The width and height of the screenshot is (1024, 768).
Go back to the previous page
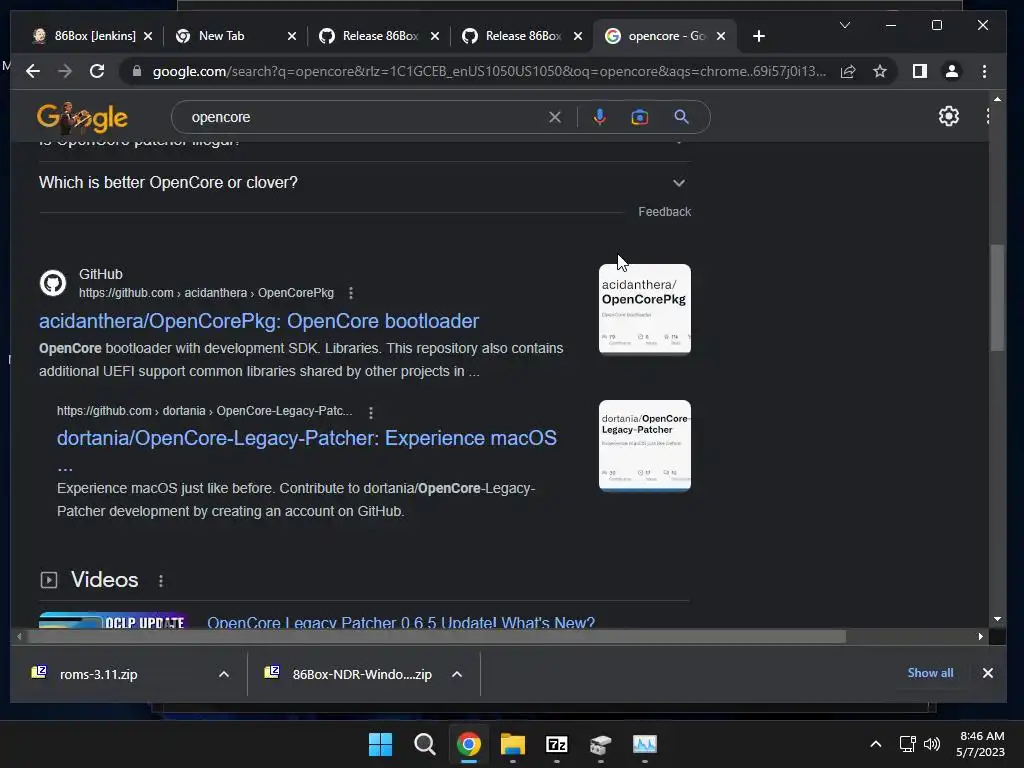[33, 71]
